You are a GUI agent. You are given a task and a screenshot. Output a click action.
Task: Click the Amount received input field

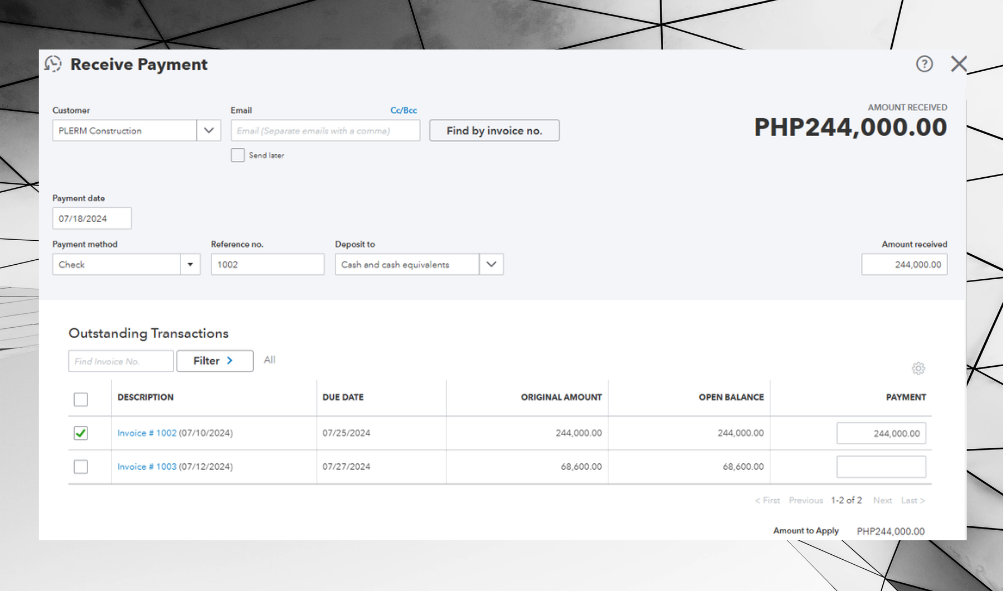coord(904,264)
